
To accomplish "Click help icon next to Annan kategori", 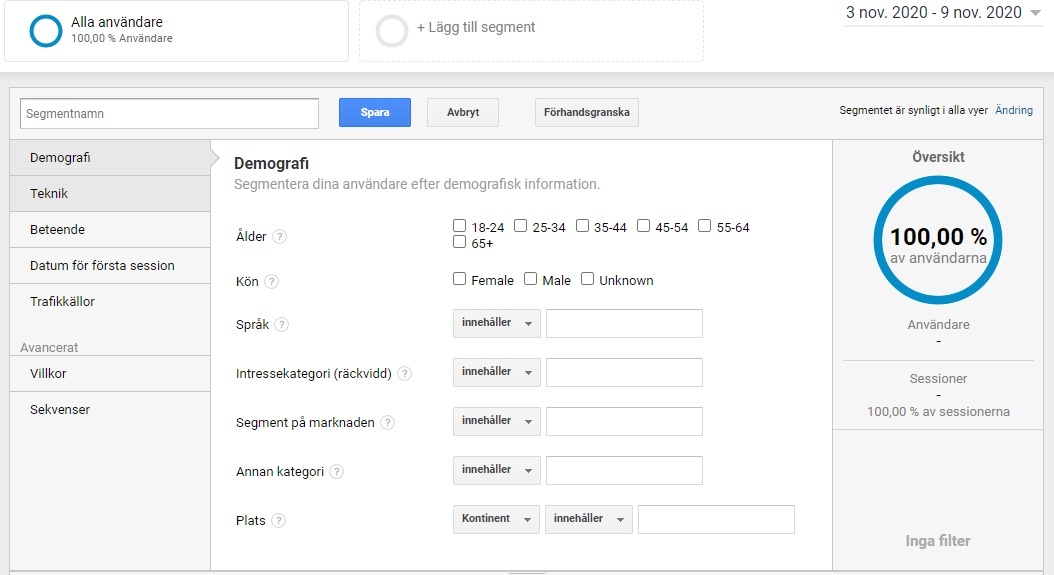I will 337,472.
